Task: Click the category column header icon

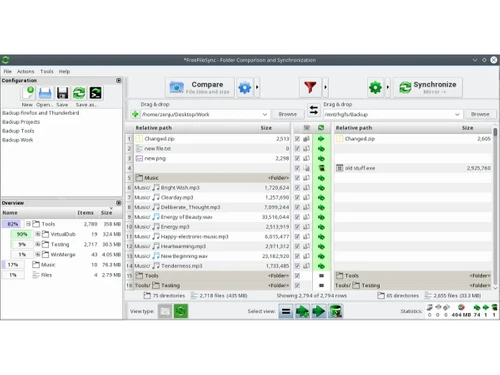Action: [307, 128]
